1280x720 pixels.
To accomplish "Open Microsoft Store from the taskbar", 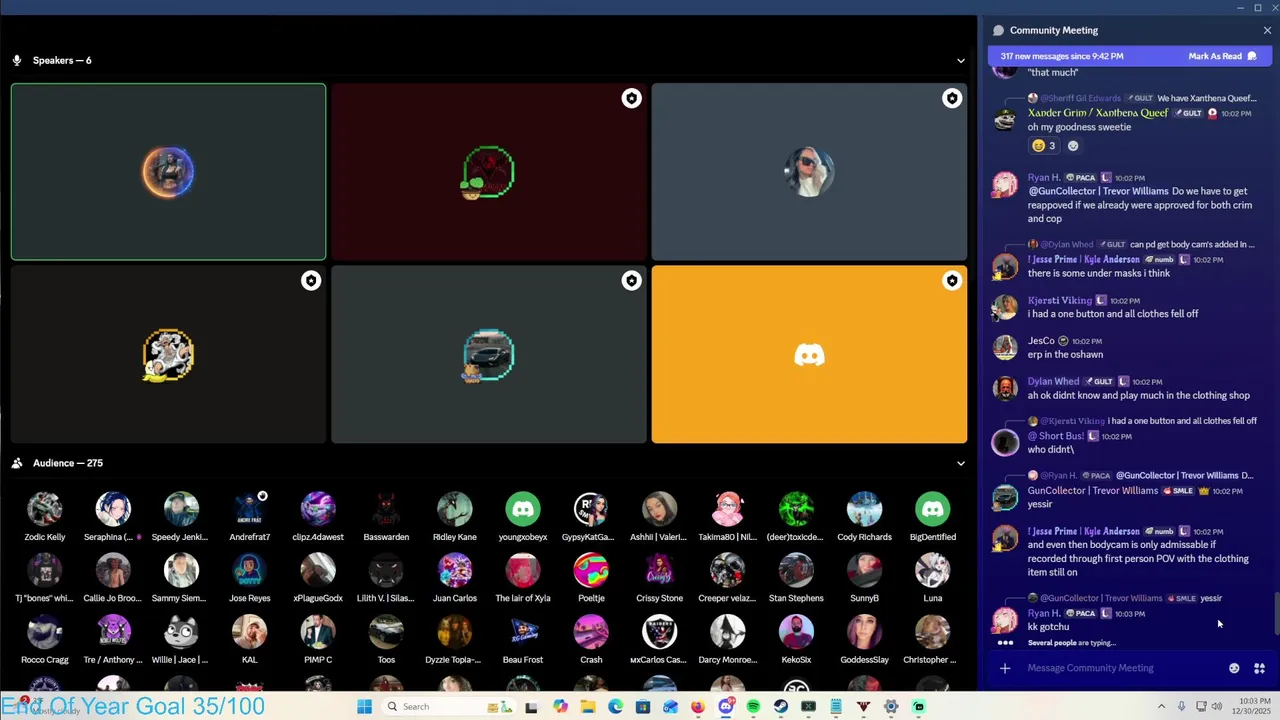I will (643, 706).
